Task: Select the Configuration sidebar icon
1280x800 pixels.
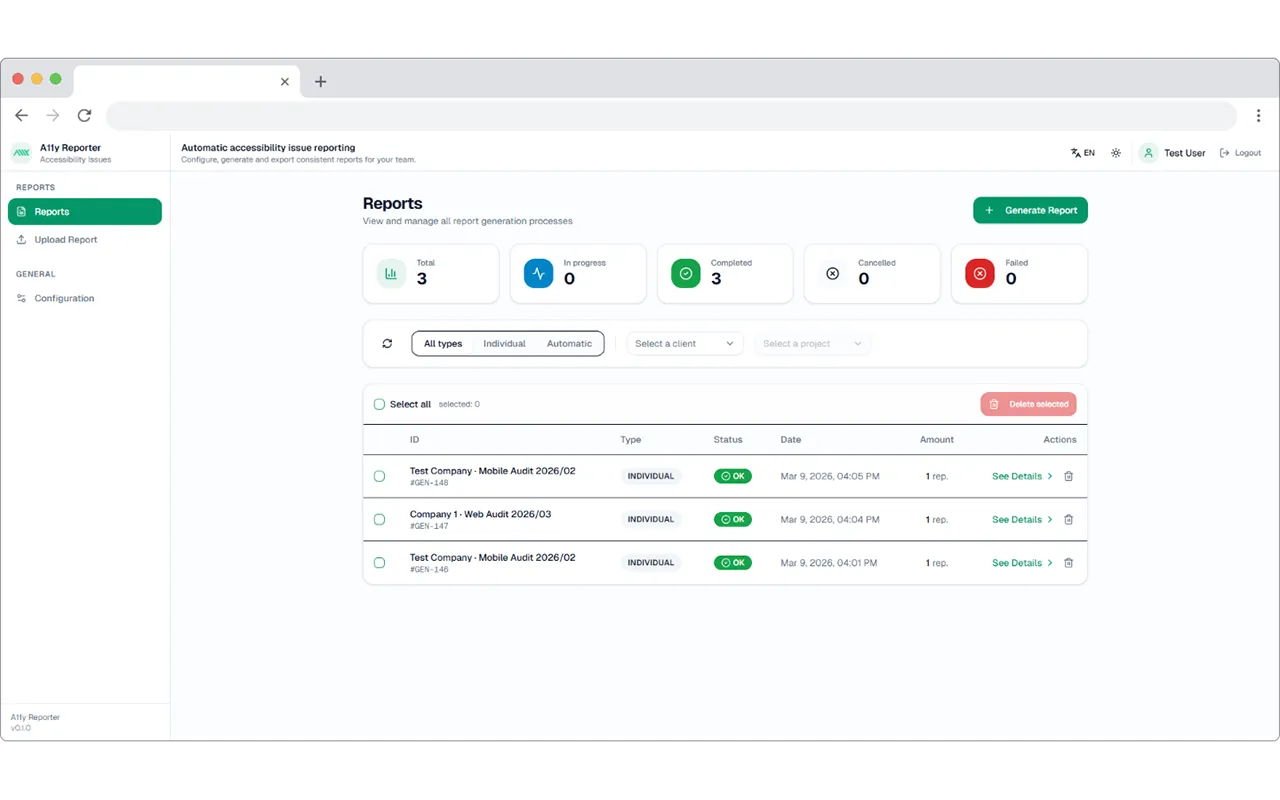Action: [22, 298]
